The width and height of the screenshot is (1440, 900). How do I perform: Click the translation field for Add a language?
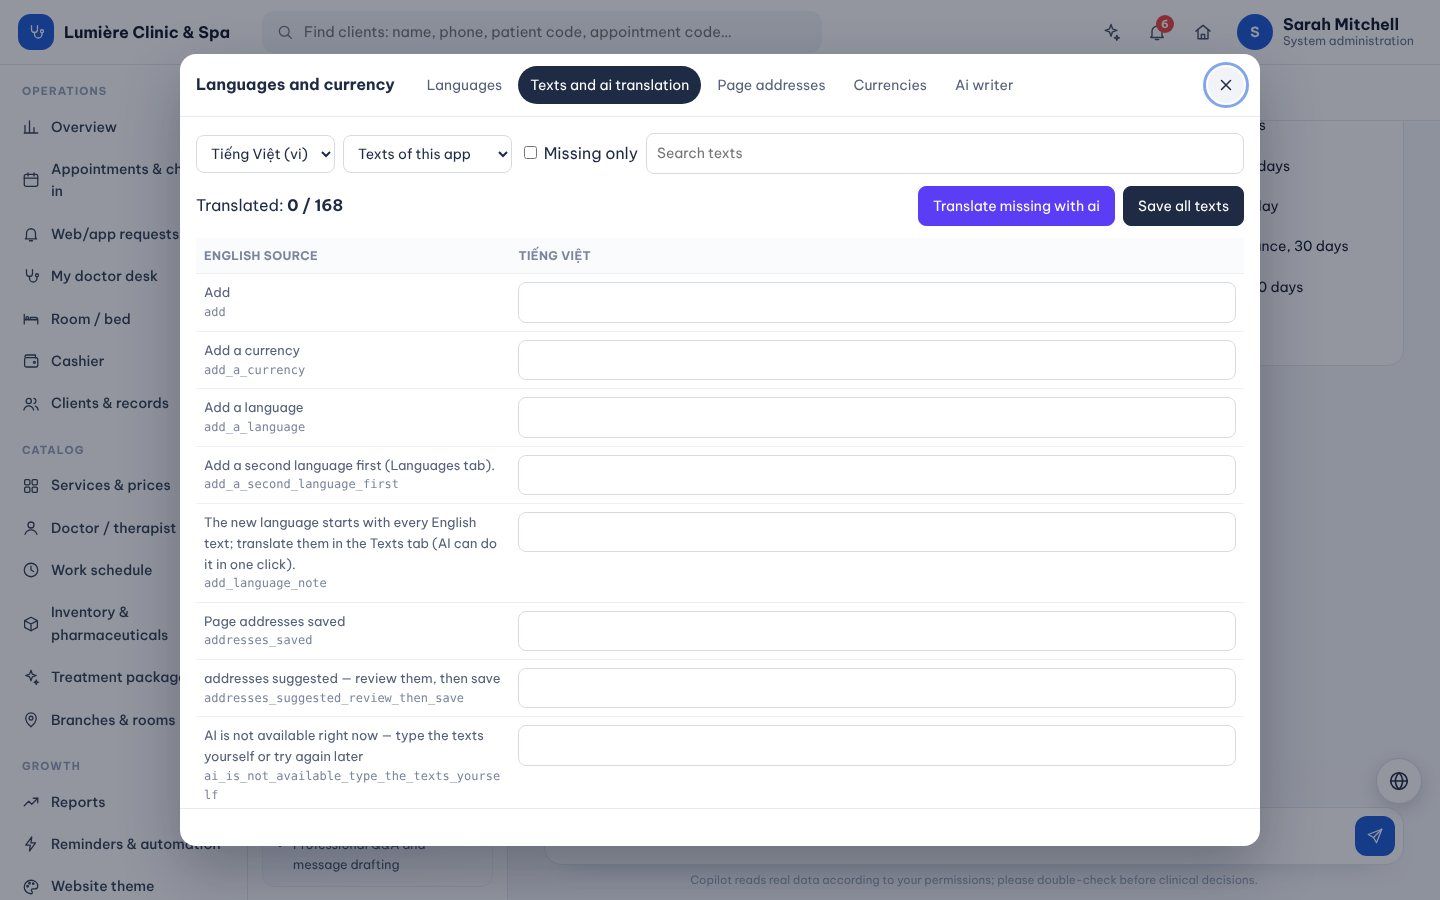(x=877, y=417)
